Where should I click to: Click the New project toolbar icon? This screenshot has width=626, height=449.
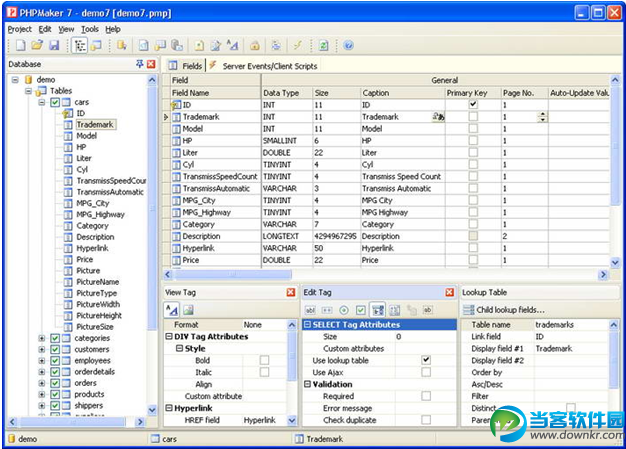(x=20, y=45)
